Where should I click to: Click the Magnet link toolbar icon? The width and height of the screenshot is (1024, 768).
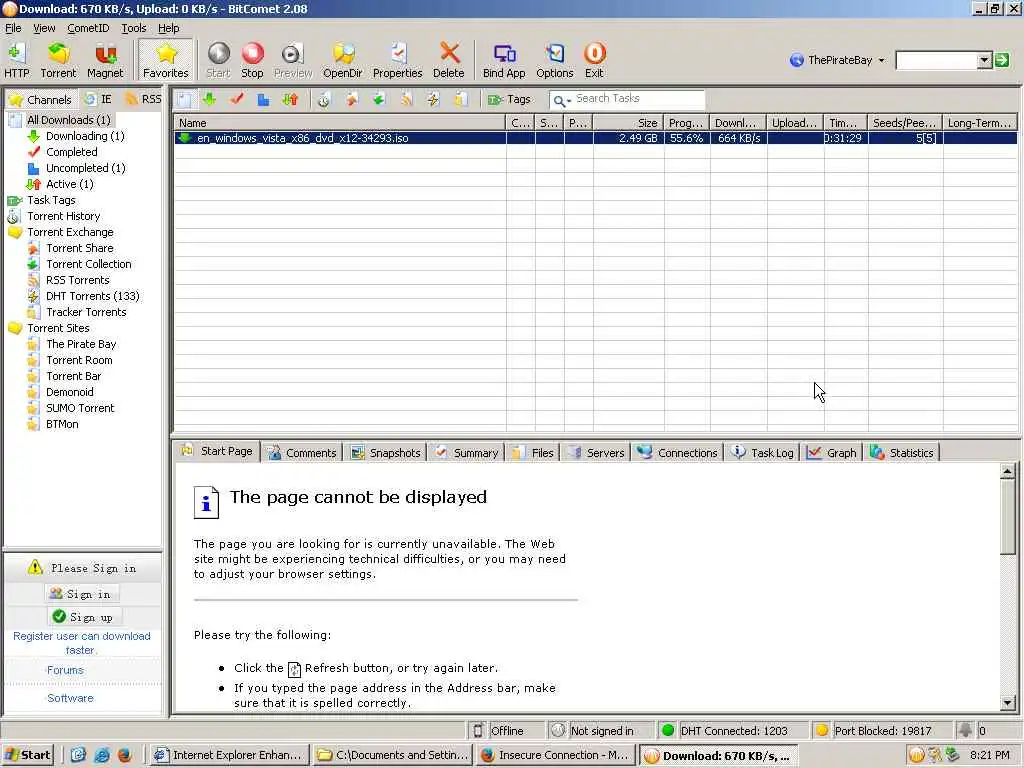point(104,60)
